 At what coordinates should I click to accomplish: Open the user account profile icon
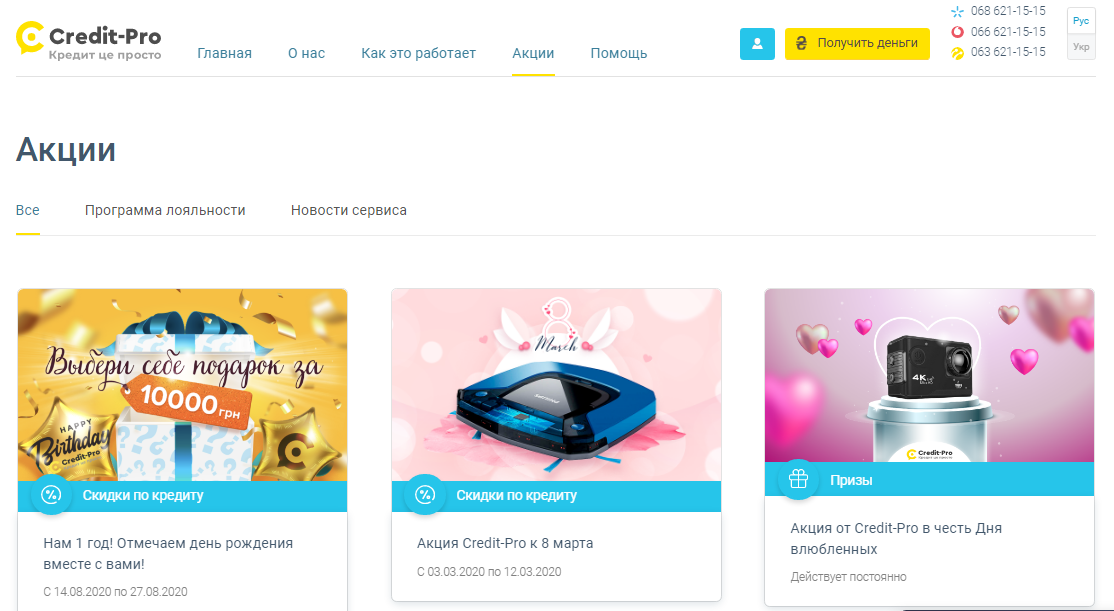(757, 43)
